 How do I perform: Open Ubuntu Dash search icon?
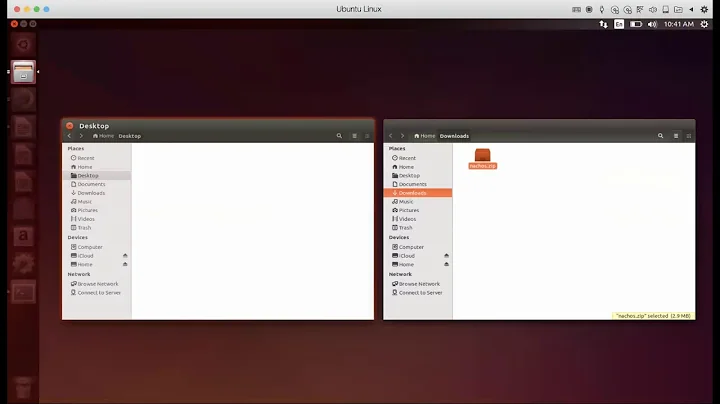coord(23,45)
